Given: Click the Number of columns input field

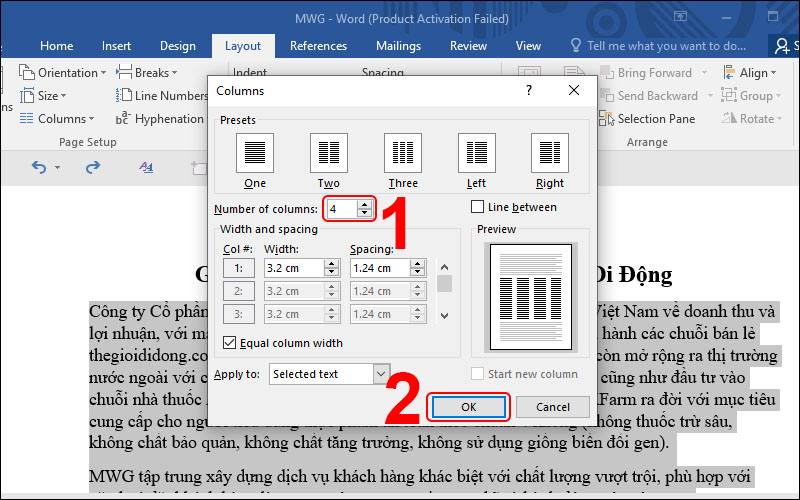Looking at the screenshot, I should click(342, 209).
